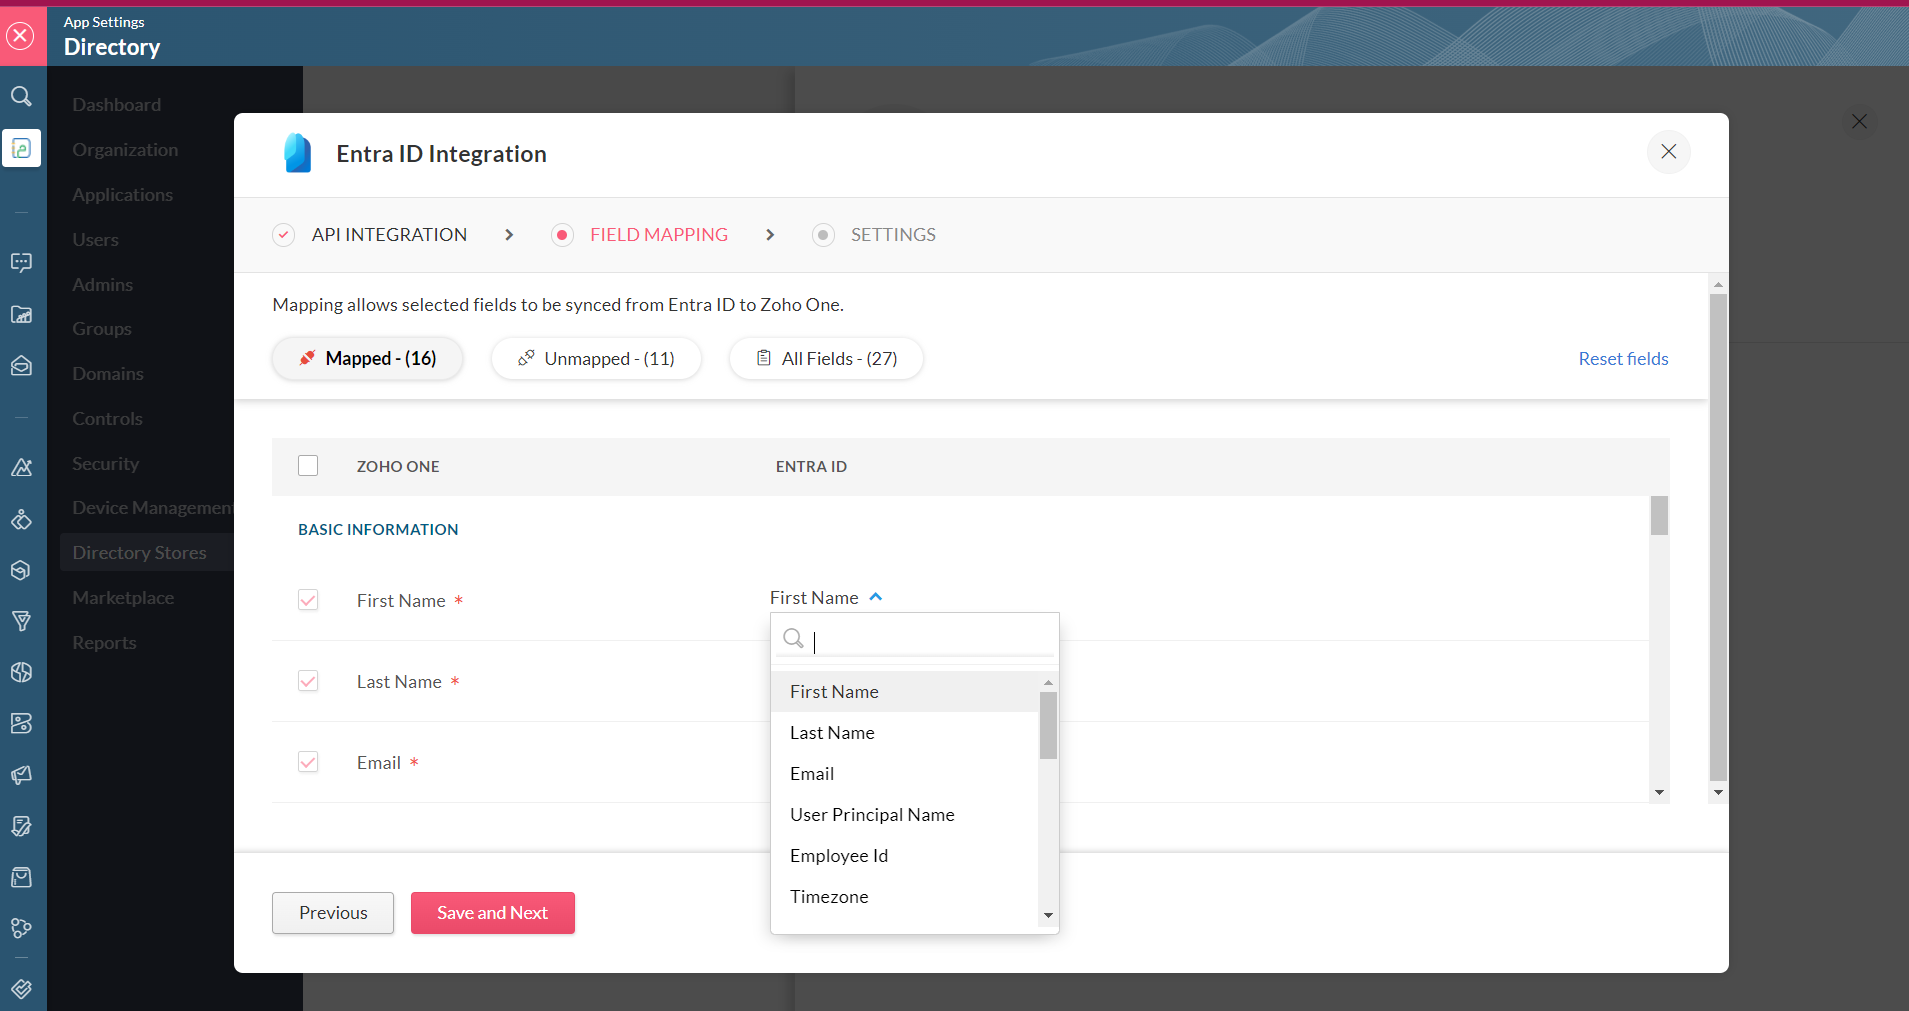1909x1011 pixels.
Task: Close App Settings with the red X icon
Action: [20, 36]
